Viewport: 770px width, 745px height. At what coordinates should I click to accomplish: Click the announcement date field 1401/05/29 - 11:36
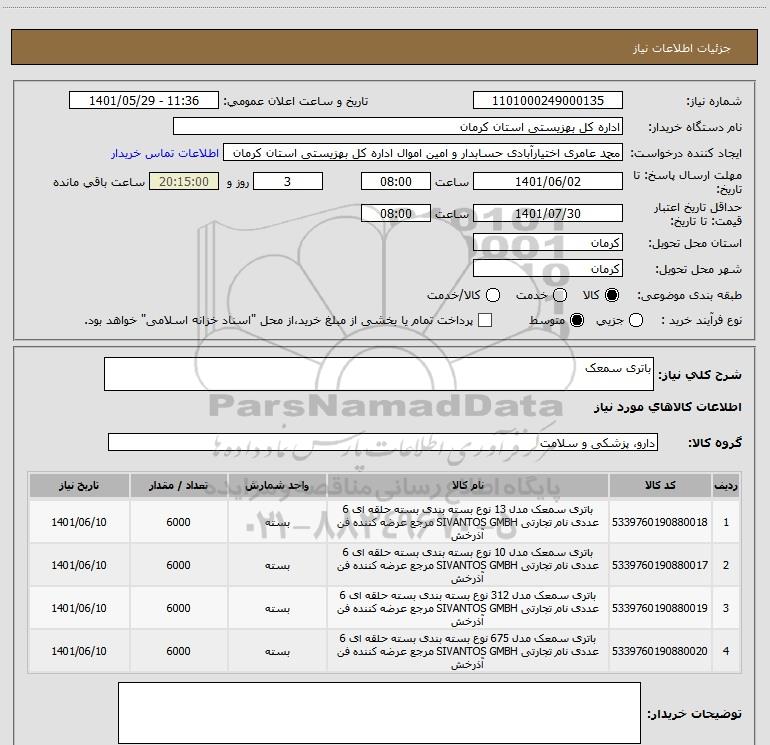coord(144,101)
